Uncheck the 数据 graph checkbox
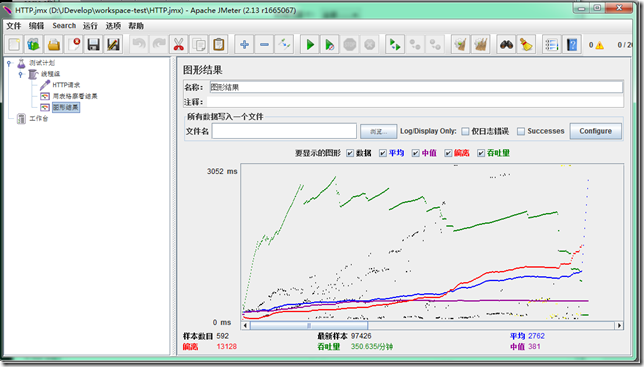Viewport: 644px width, 367px height. [350, 153]
